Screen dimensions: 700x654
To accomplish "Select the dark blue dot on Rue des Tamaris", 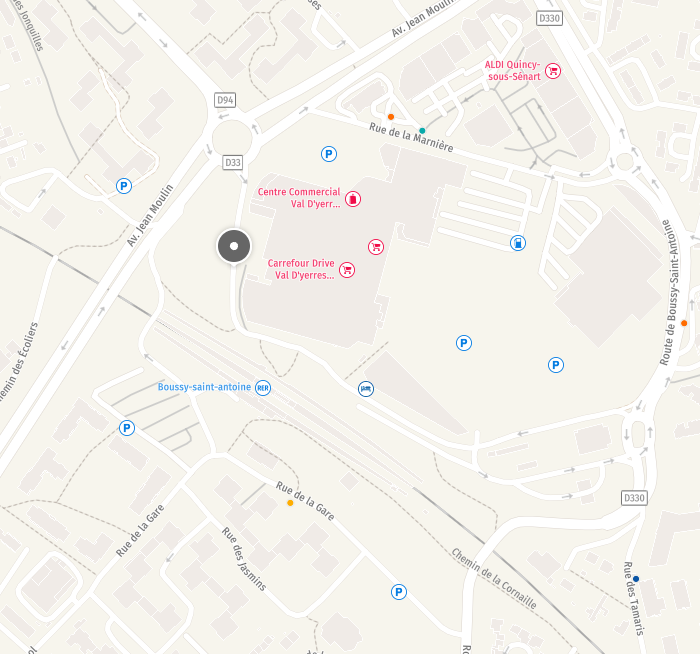I will (636, 579).
